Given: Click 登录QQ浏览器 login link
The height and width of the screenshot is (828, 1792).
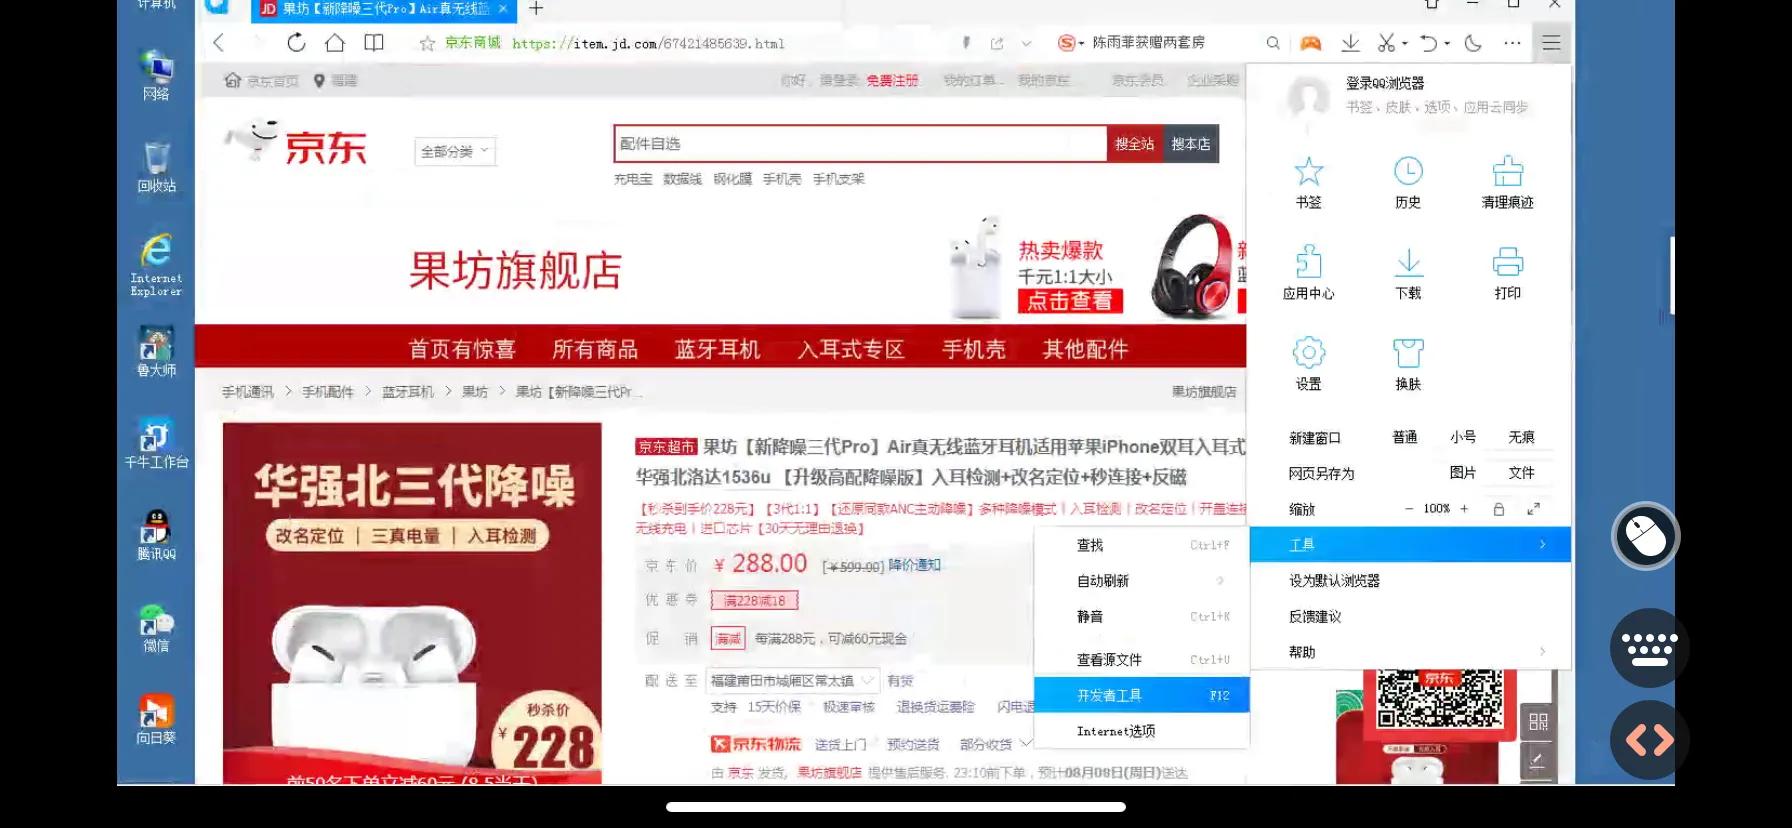Looking at the screenshot, I should 1384,83.
